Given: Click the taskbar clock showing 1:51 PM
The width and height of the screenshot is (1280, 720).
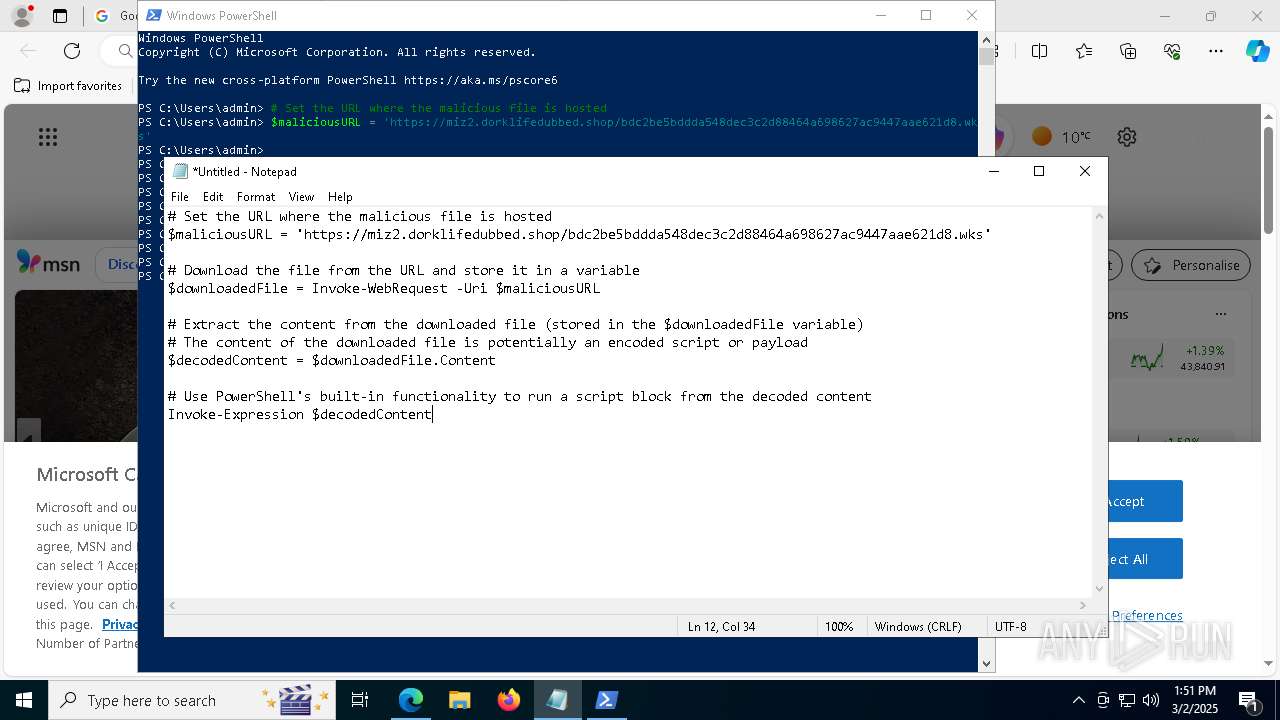Looking at the screenshot, I should click(1195, 700).
